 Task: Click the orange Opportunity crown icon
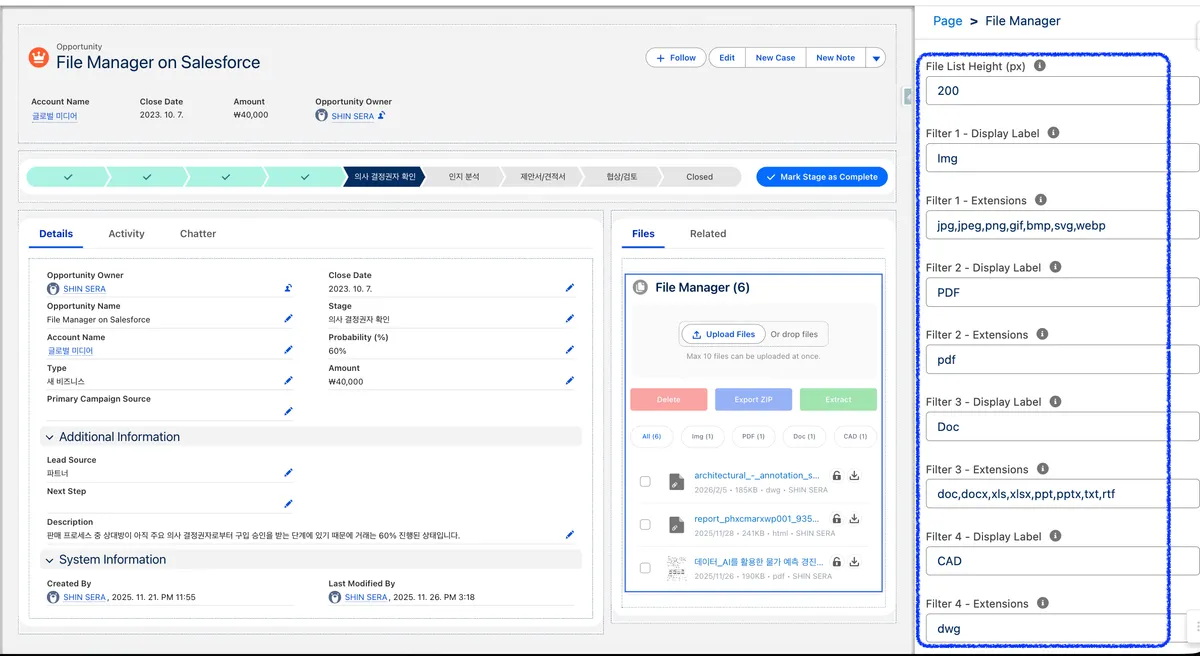point(39,57)
